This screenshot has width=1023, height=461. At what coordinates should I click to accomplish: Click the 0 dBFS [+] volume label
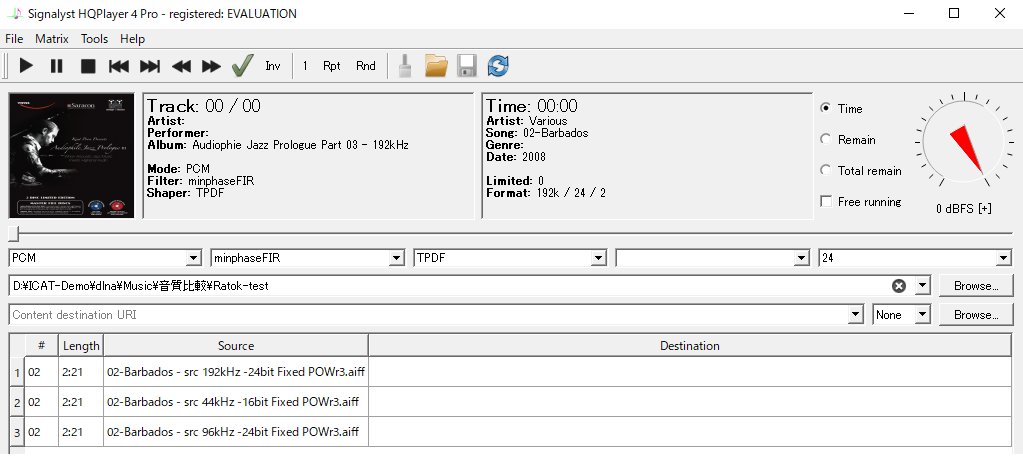point(964,209)
